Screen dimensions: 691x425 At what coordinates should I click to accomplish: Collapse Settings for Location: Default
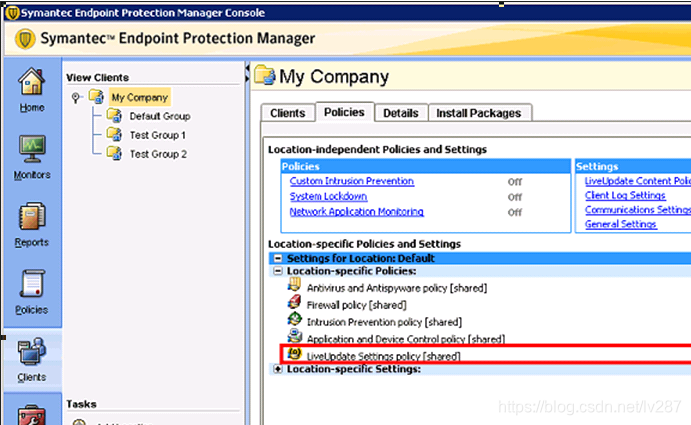(278, 258)
